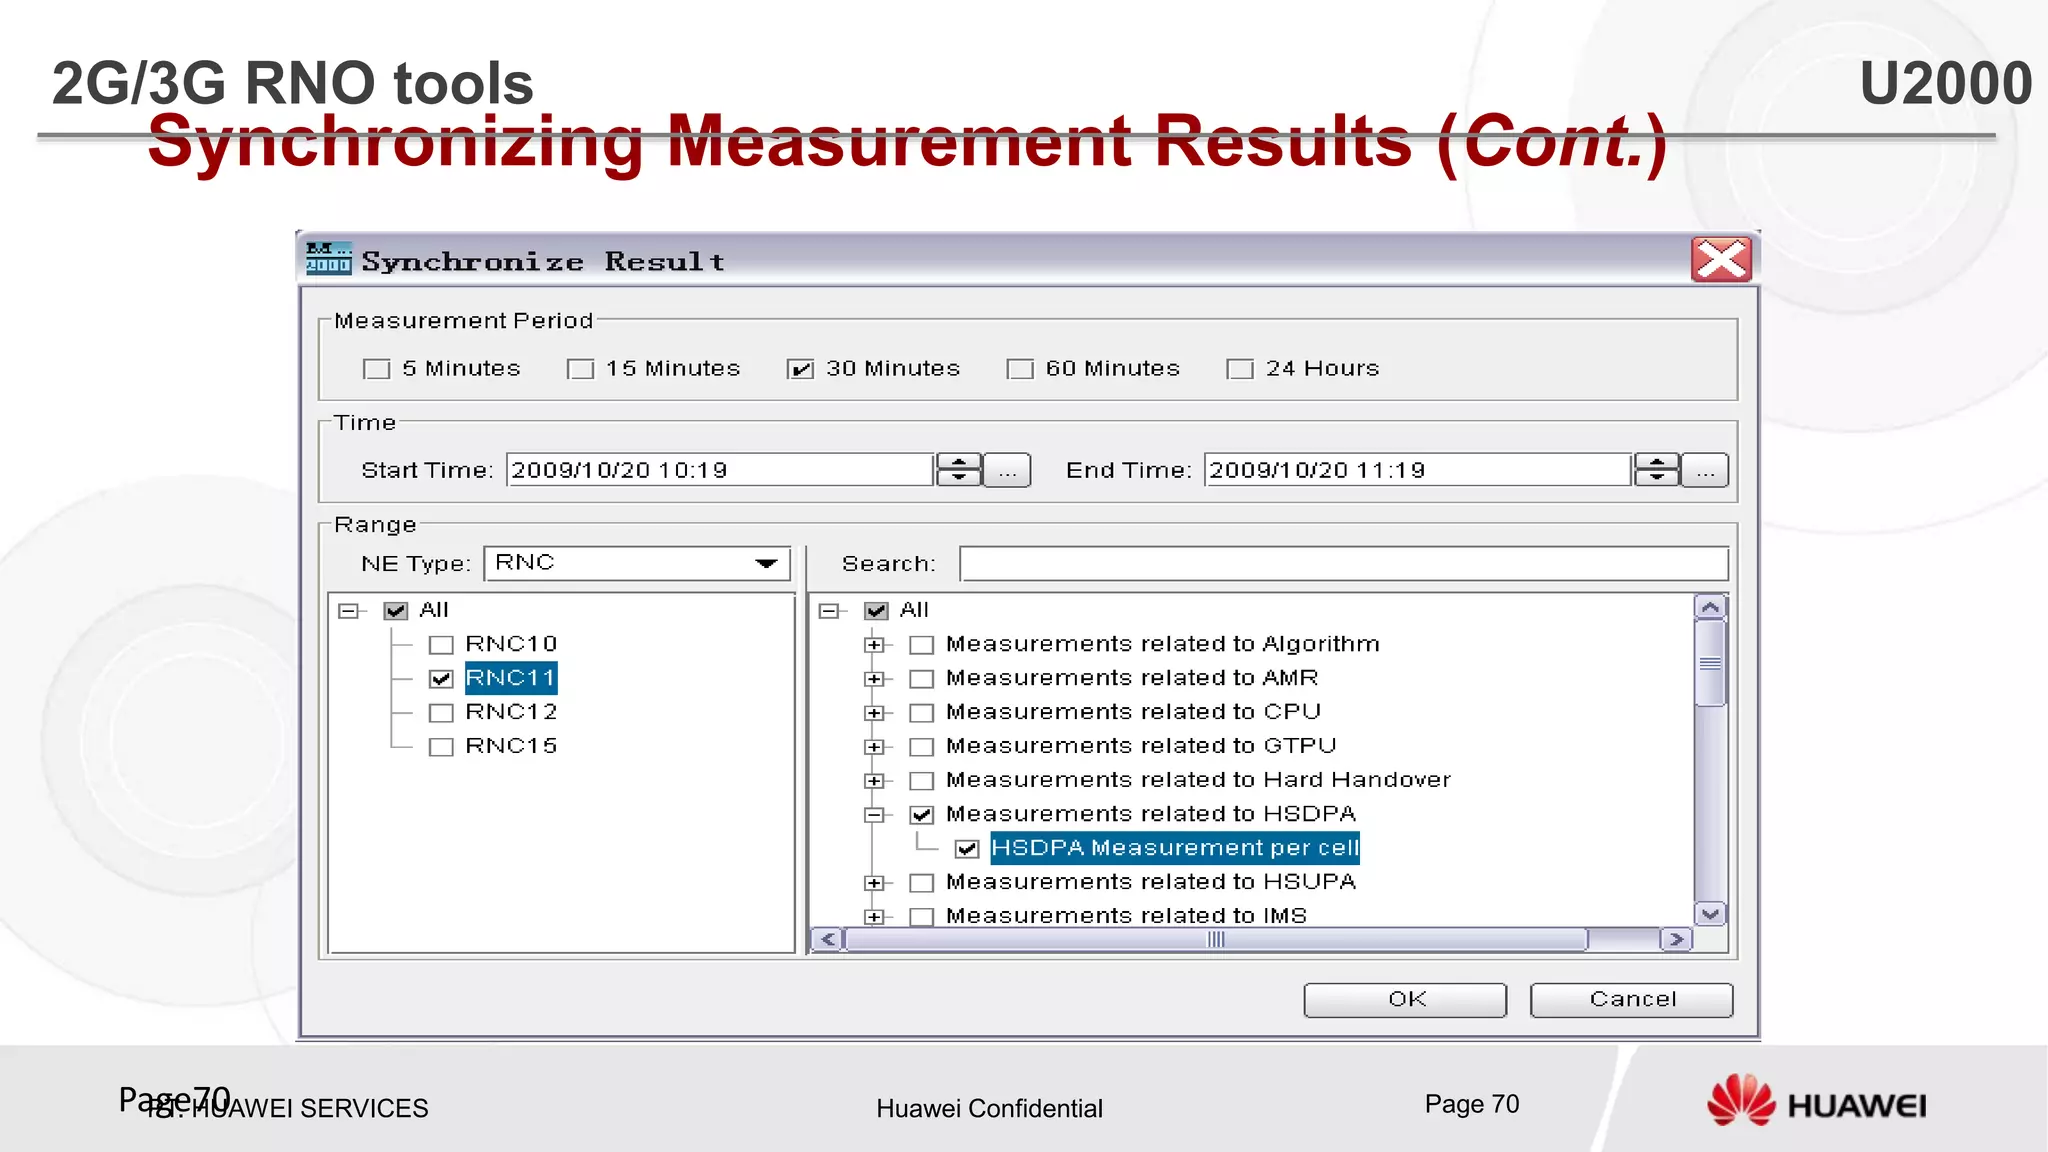Close the Synchronize Result dialog
Viewport: 2048px width, 1152px height.
point(1721,260)
